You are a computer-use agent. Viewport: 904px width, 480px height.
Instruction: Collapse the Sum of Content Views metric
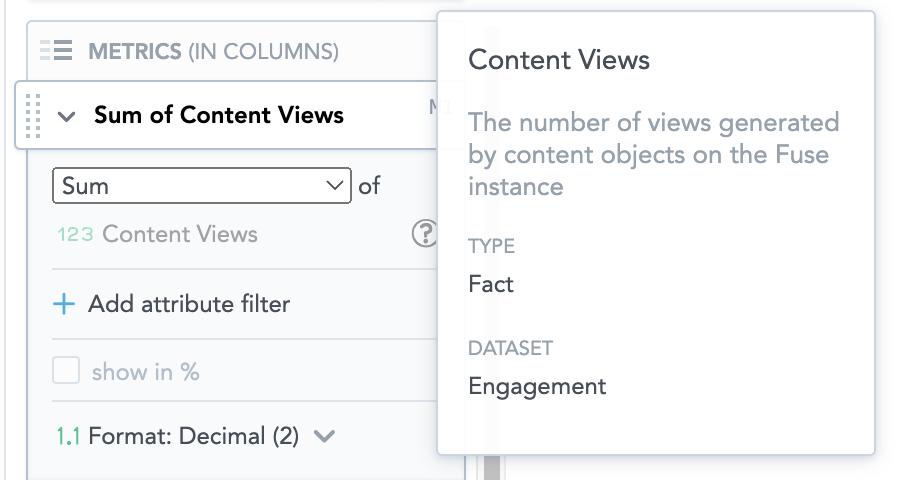(x=67, y=116)
